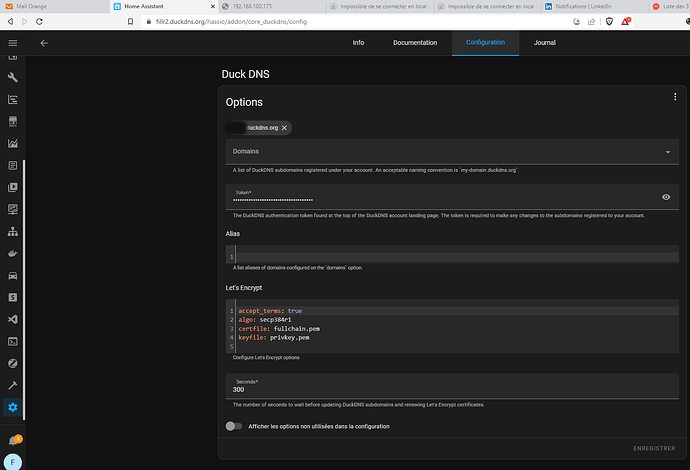Open the hamburger sidebar menu

point(13,43)
